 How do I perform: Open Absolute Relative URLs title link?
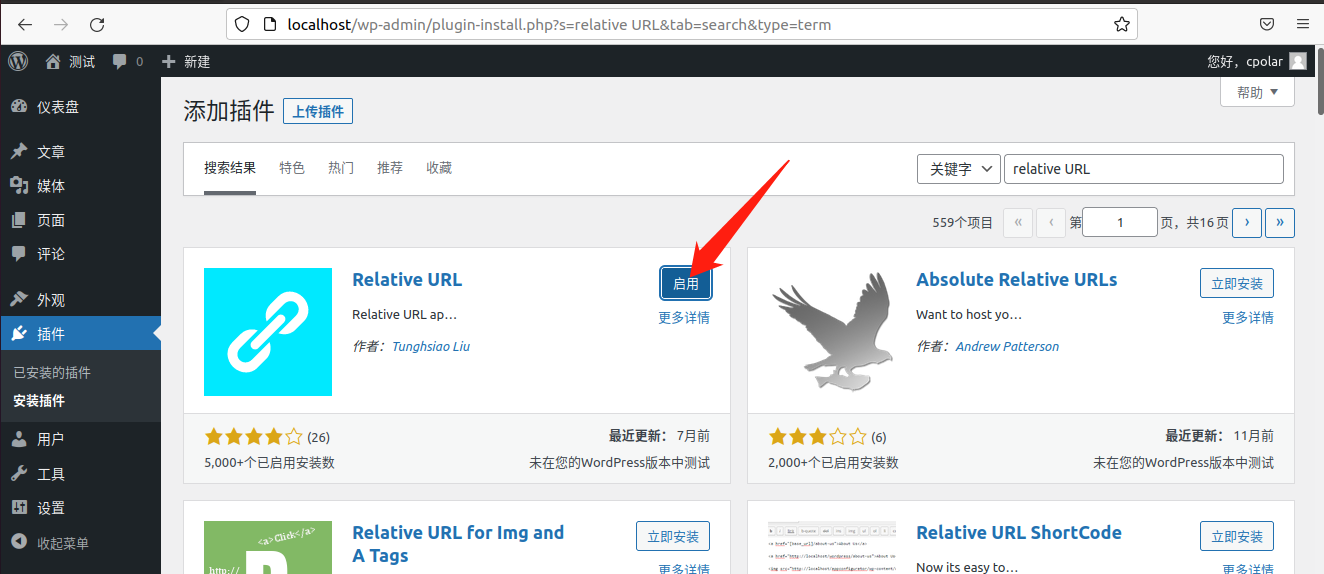(x=1017, y=279)
